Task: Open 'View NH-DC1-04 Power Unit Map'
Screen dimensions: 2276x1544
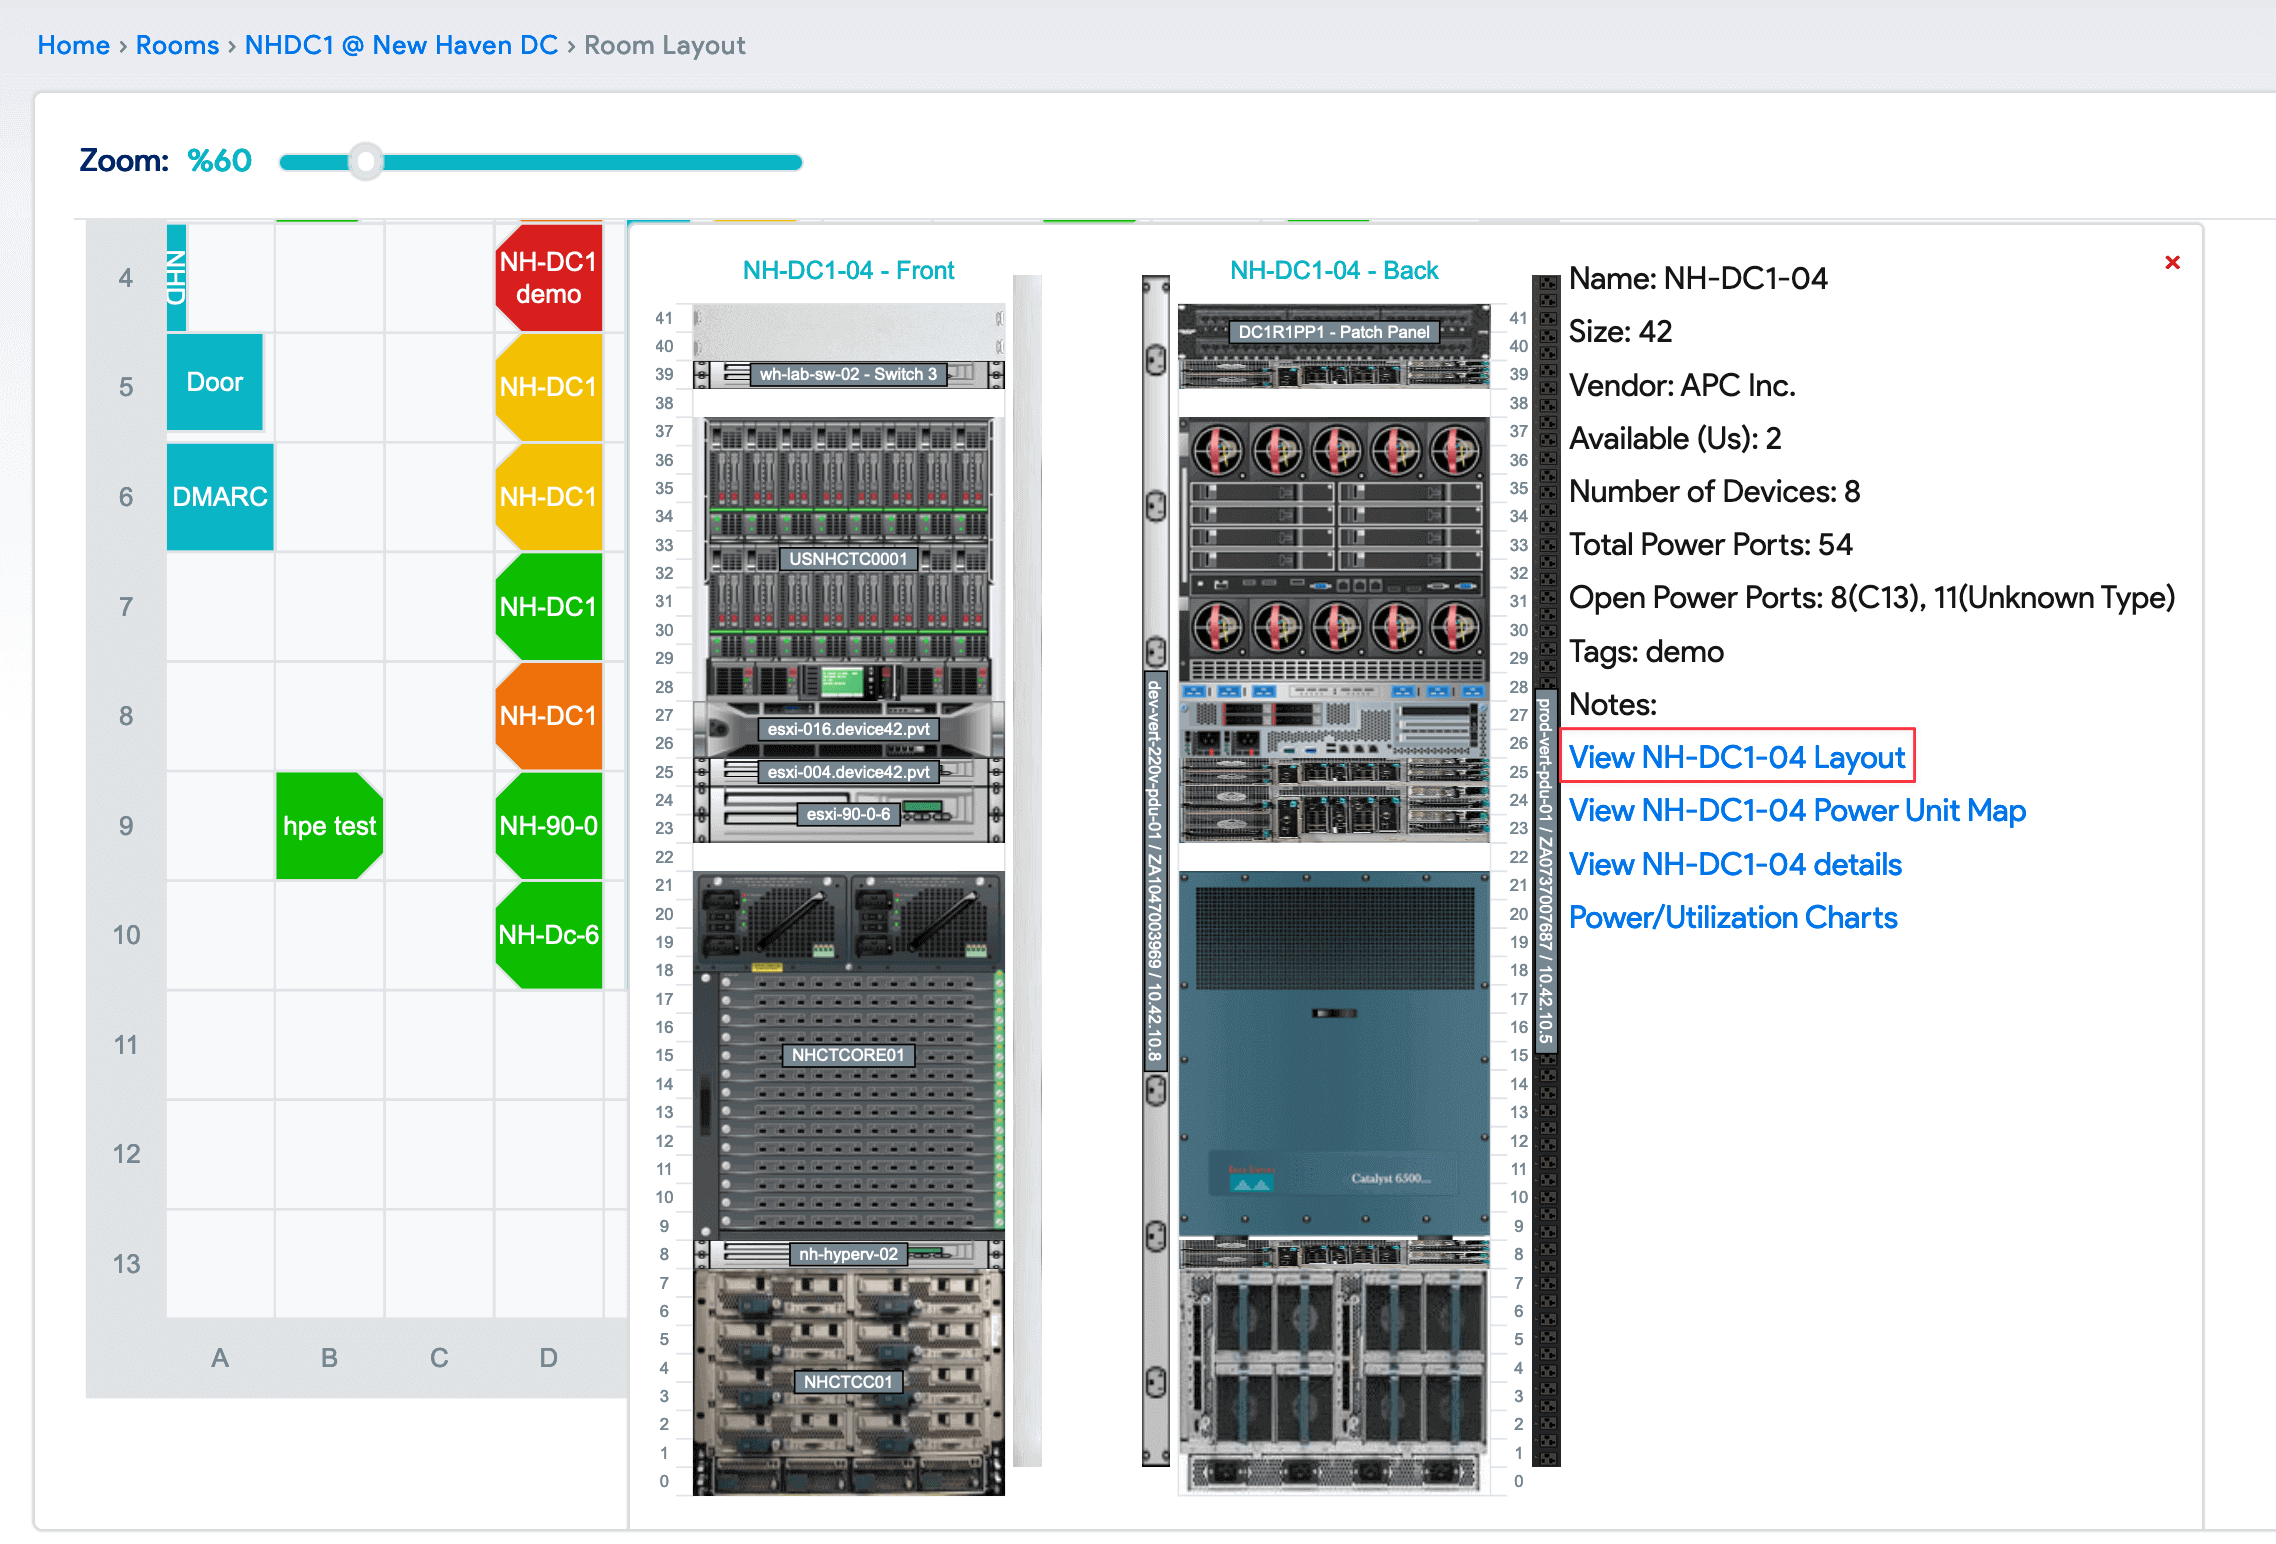Action: pos(1797,811)
